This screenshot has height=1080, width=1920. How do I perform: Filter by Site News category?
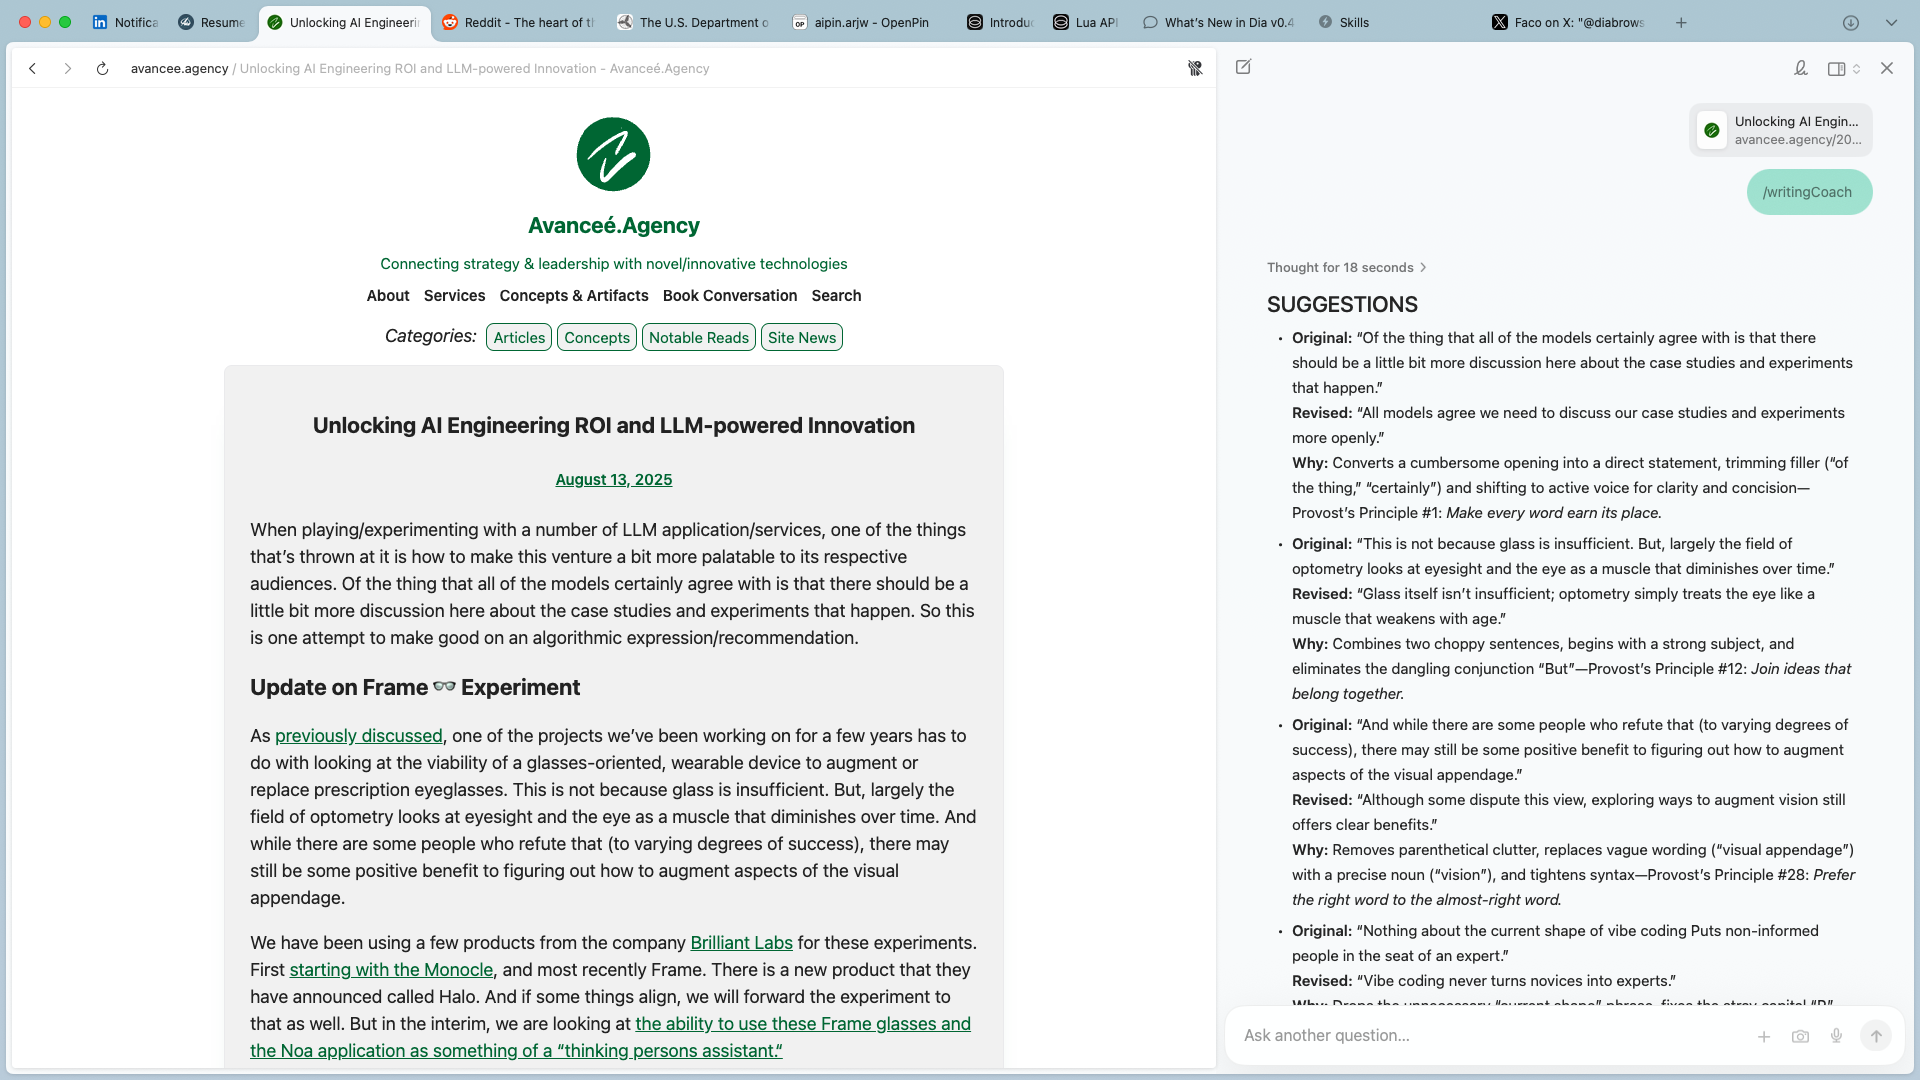(802, 337)
